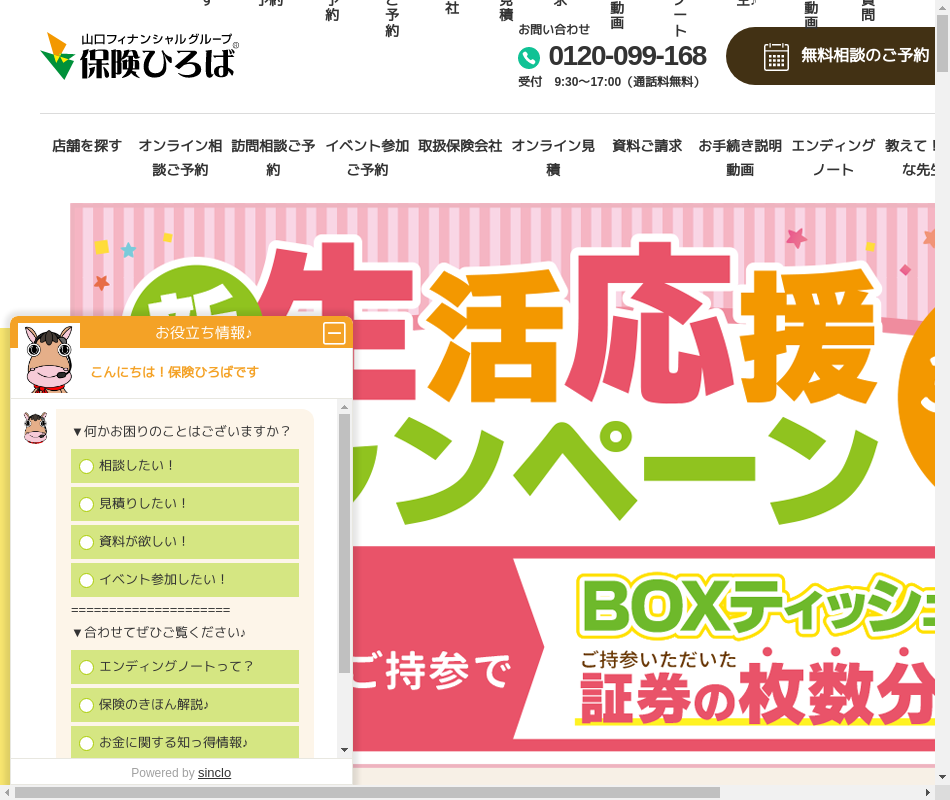Pick the エンディングノートって？ option

(x=87, y=667)
